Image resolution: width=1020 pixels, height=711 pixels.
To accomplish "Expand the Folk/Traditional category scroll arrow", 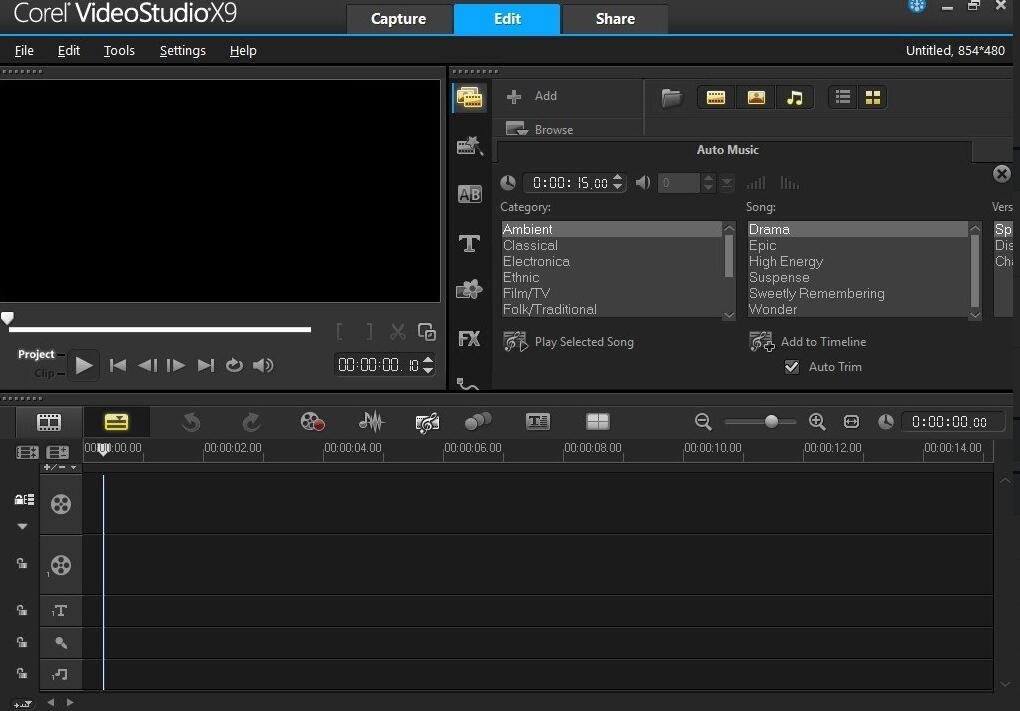I will coord(728,313).
